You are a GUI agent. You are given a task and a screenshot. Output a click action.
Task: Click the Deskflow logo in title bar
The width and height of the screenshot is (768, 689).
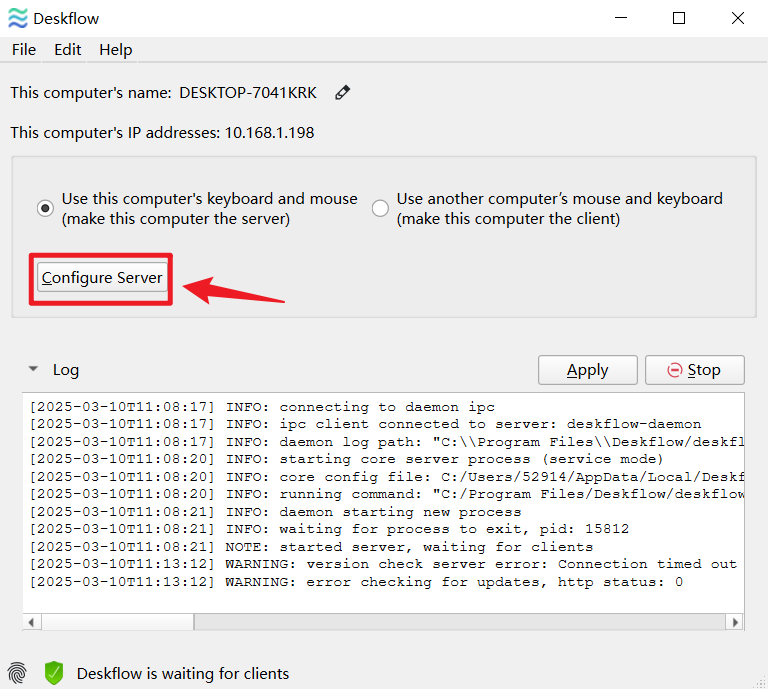pyautogui.click(x=18, y=18)
